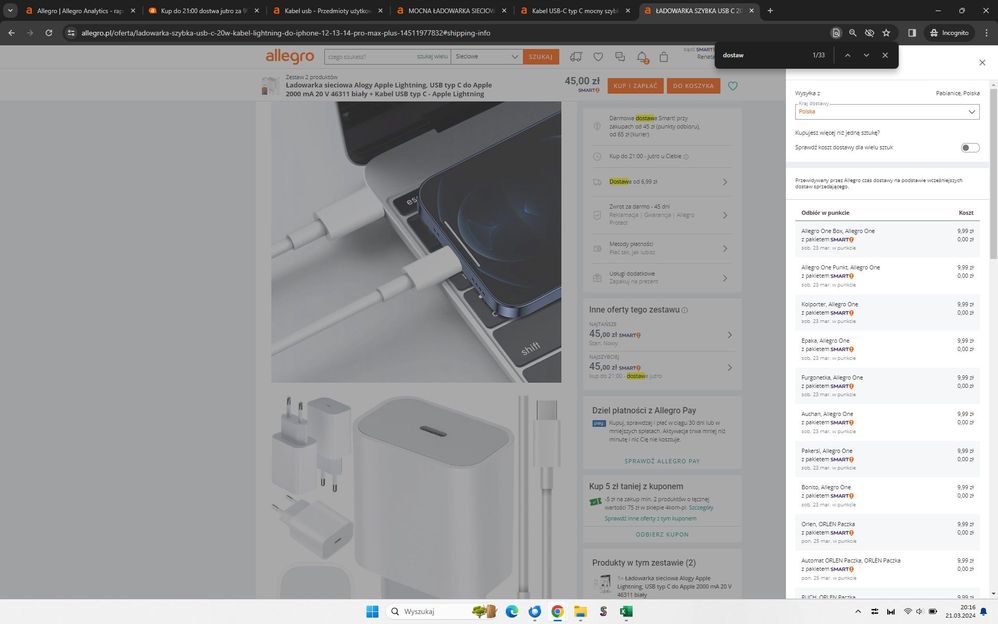This screenshot has width=998, height=624.
Task: Toggle delivery cost for multiple items switch
Action: tap(969, 148)
